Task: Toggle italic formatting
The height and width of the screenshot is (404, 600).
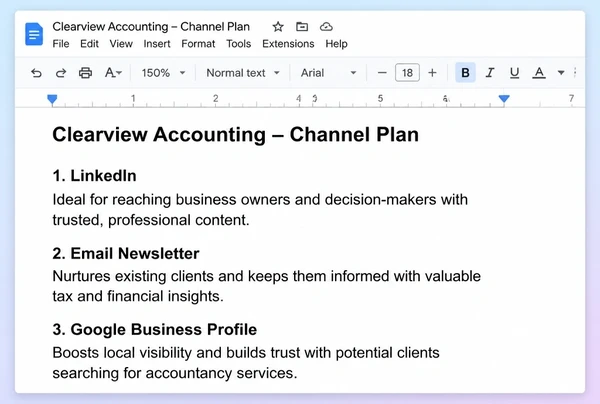Action: [x=490, y=73]
